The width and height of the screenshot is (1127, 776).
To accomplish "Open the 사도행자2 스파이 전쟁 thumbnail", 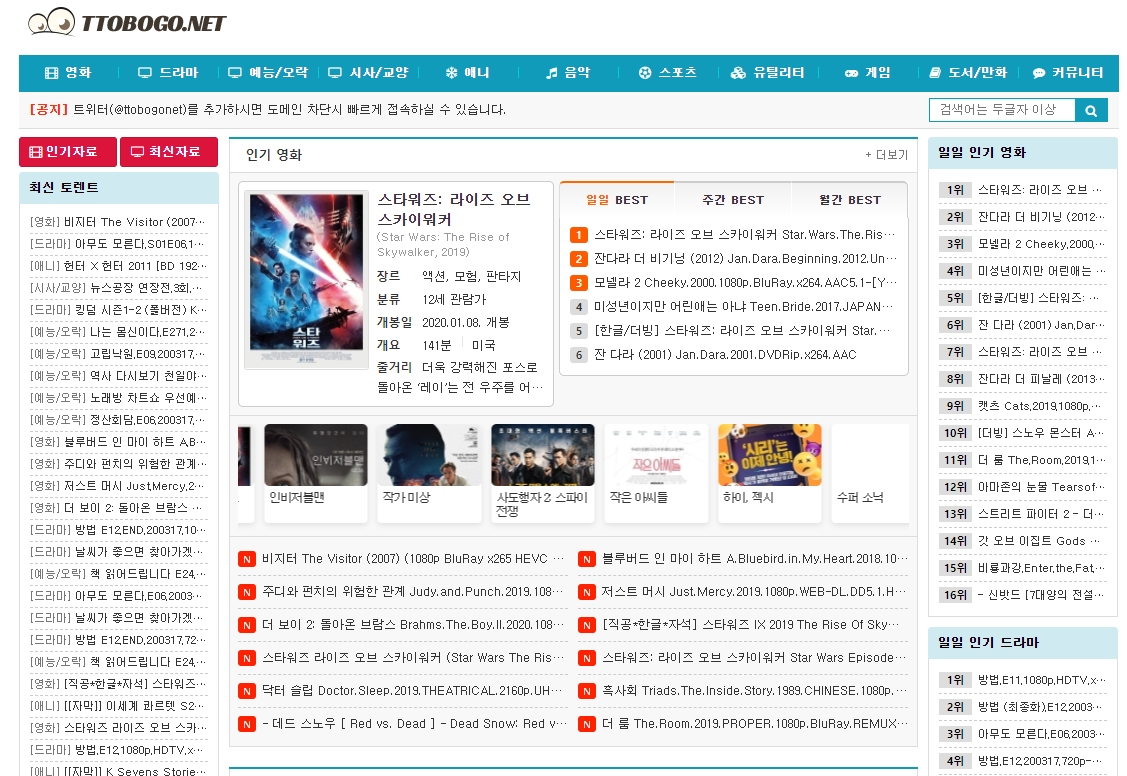I will pos(543,455).
